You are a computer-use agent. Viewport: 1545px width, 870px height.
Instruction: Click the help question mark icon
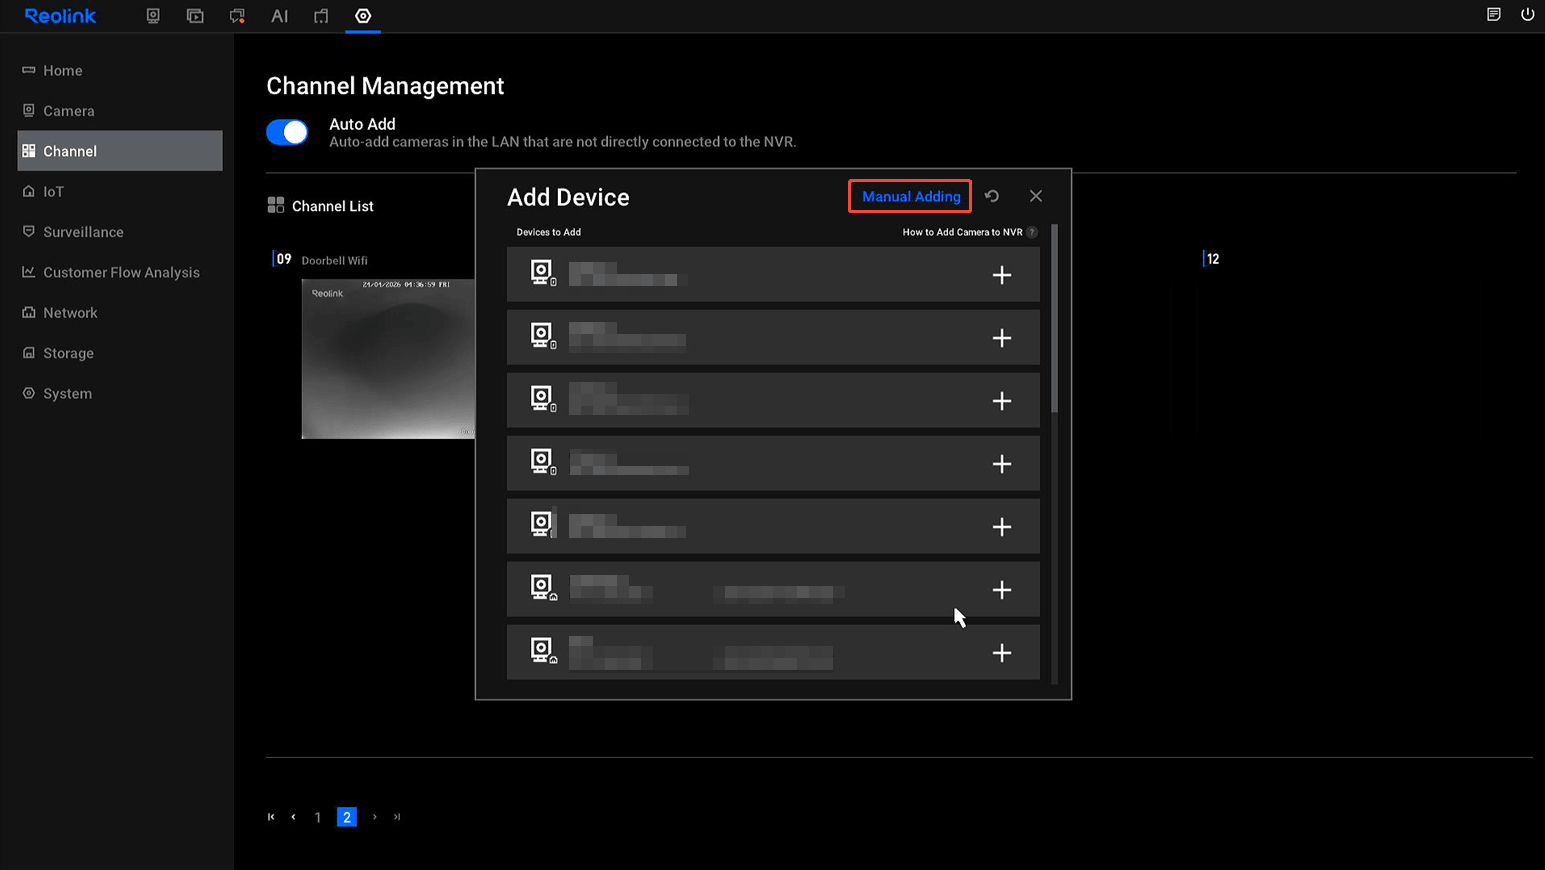coord(1032,232)
